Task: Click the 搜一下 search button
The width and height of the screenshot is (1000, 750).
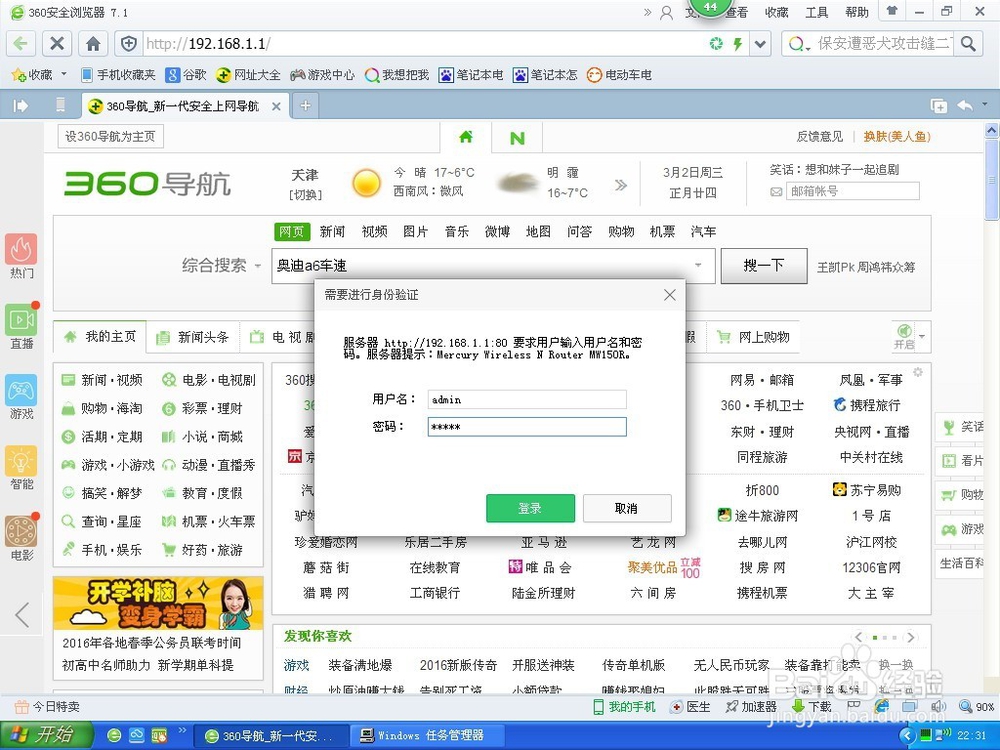Action: pos(763,265)
